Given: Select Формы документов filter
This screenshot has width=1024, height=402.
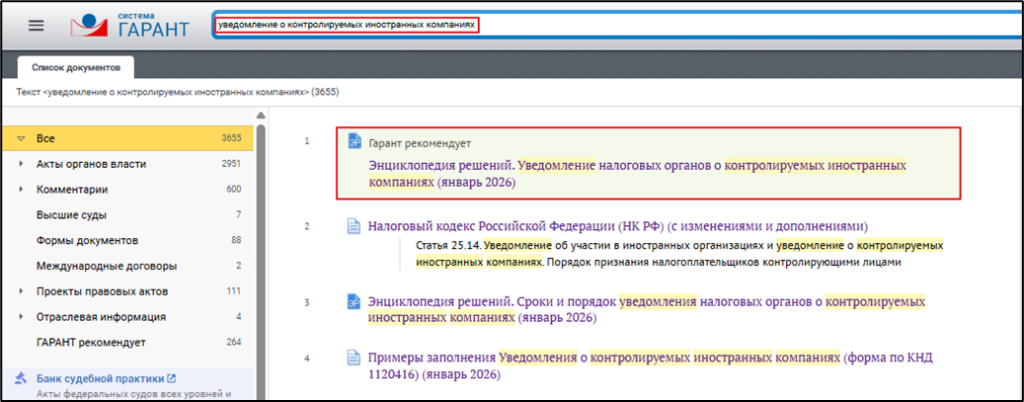Looking at the screenshot, I should click(x=87, y=240).
